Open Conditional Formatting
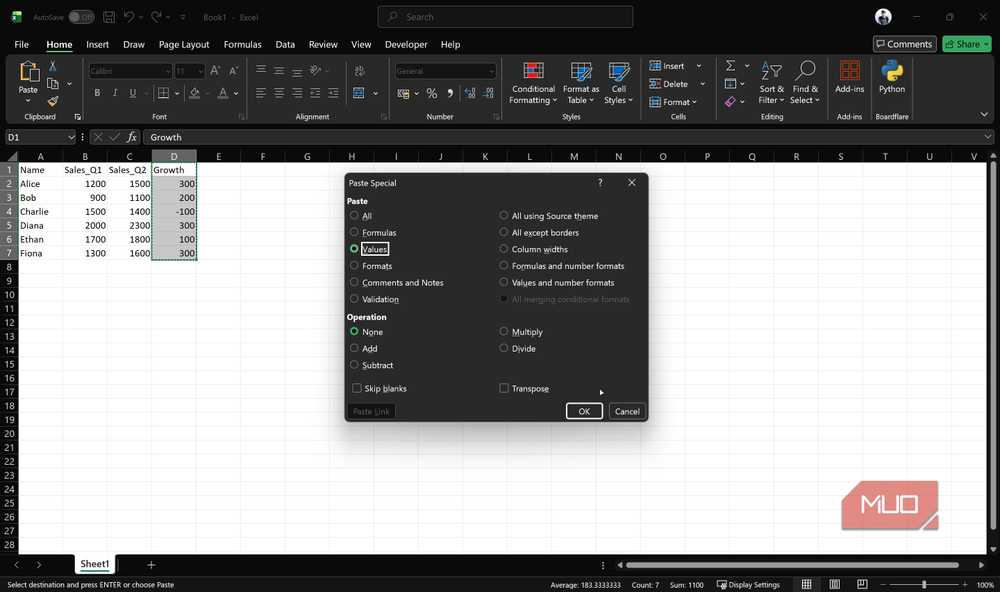Image resolution: width=1000 pixels, height=592 pixels. click(x=533, y=83)
